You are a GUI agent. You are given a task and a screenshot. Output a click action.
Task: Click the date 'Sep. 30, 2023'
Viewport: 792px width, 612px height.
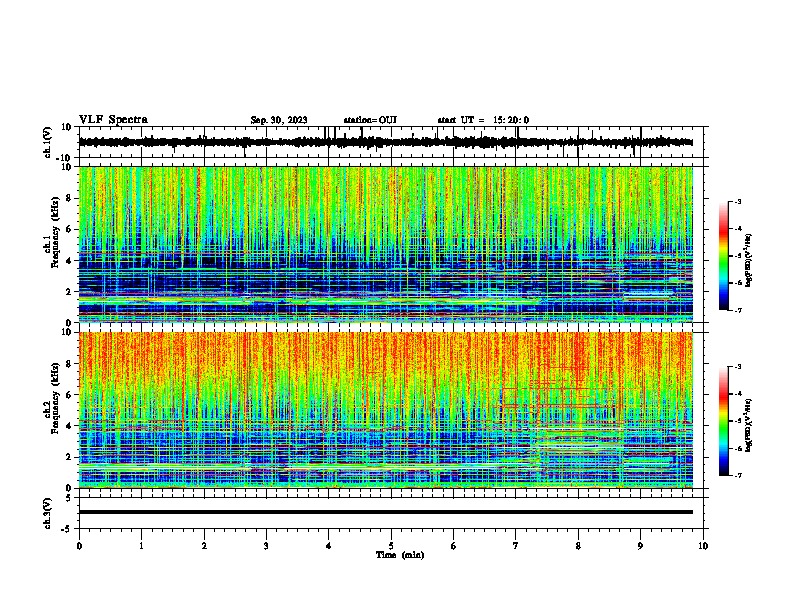(x=279, y=120)
